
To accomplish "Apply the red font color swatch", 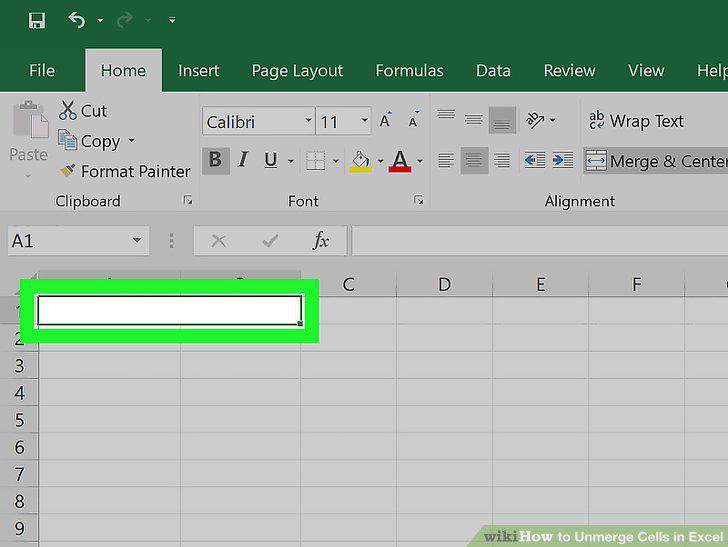I will pos(400,161).
